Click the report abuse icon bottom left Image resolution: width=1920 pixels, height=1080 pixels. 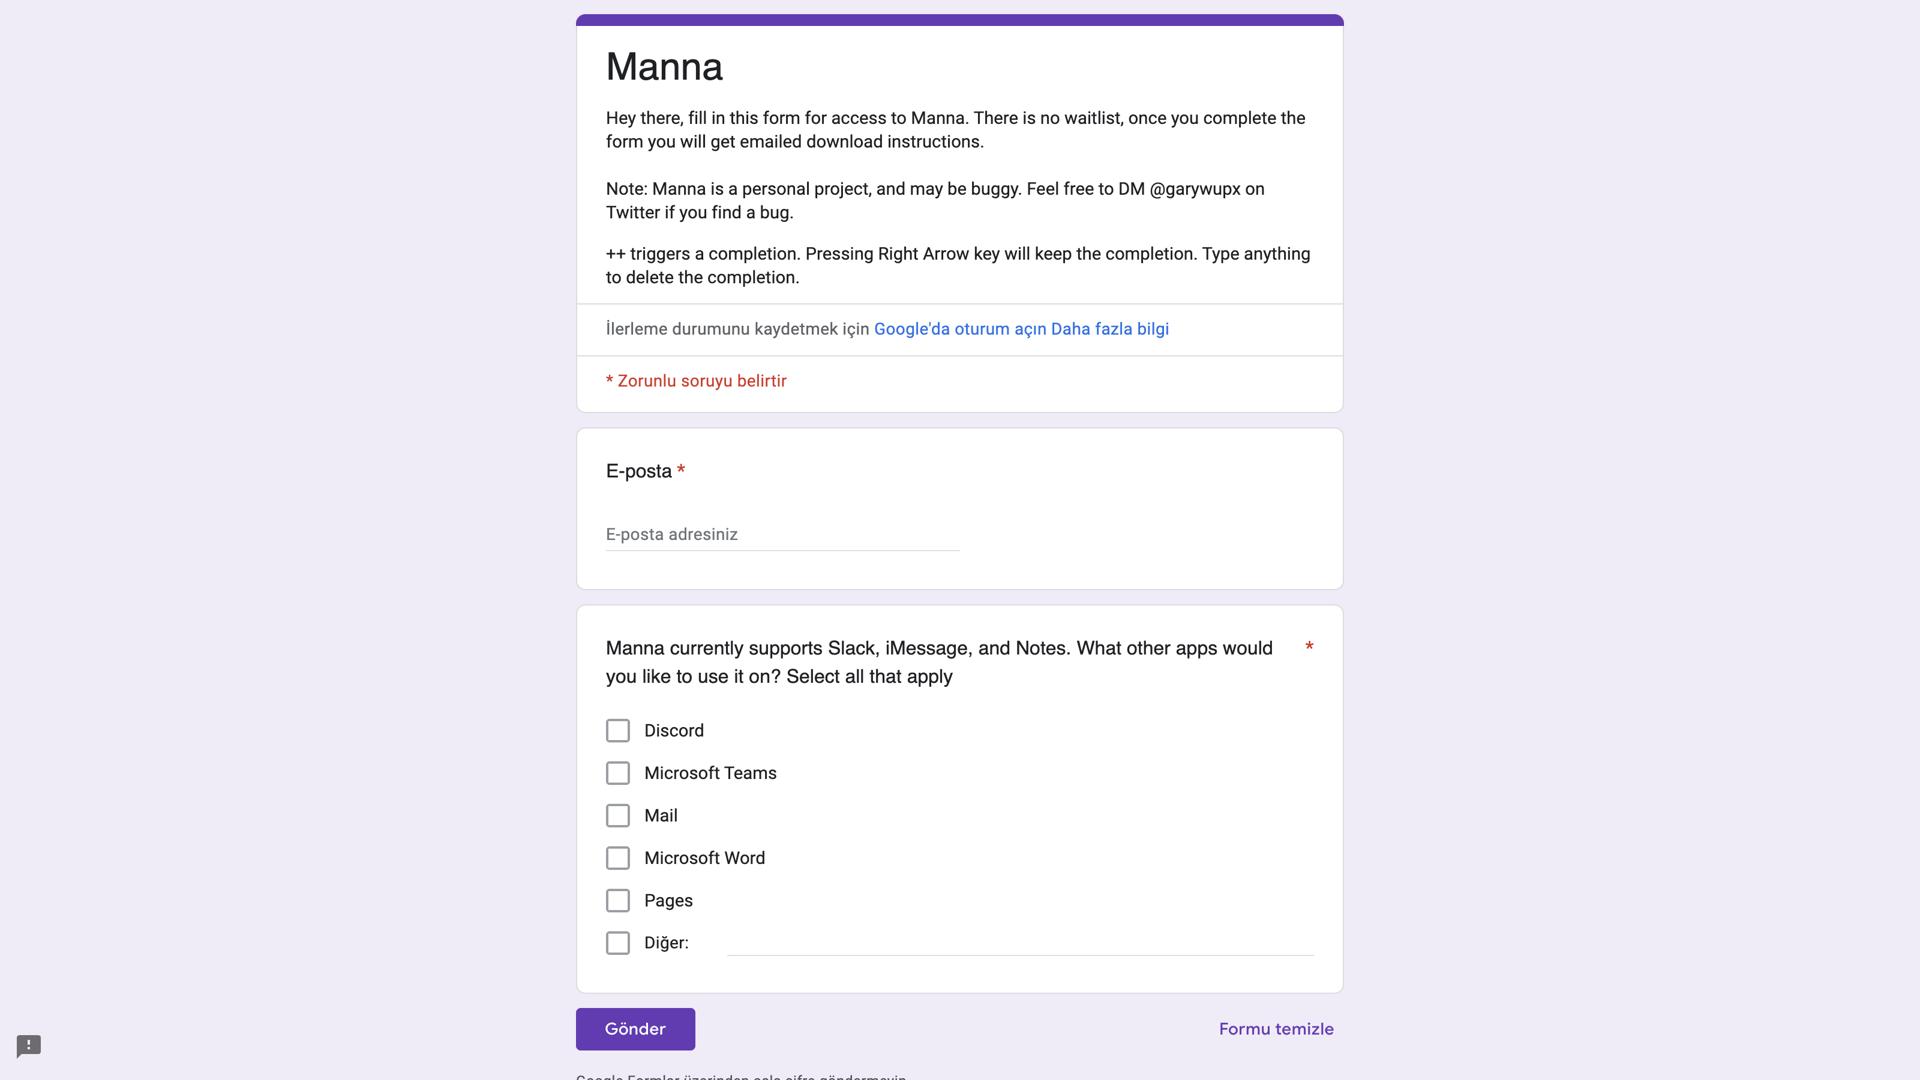pos(29,1046)
